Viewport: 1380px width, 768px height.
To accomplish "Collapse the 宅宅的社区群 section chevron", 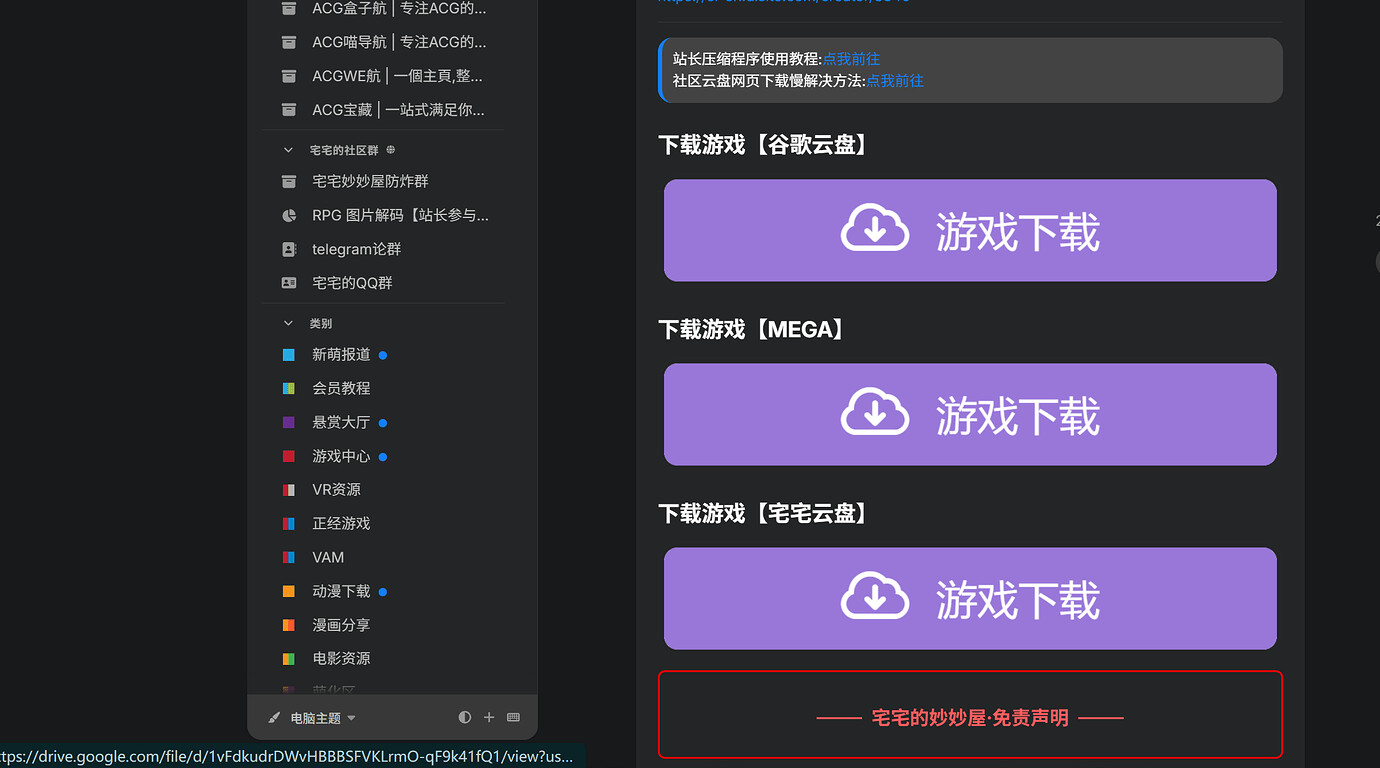I will pos(288,150).
